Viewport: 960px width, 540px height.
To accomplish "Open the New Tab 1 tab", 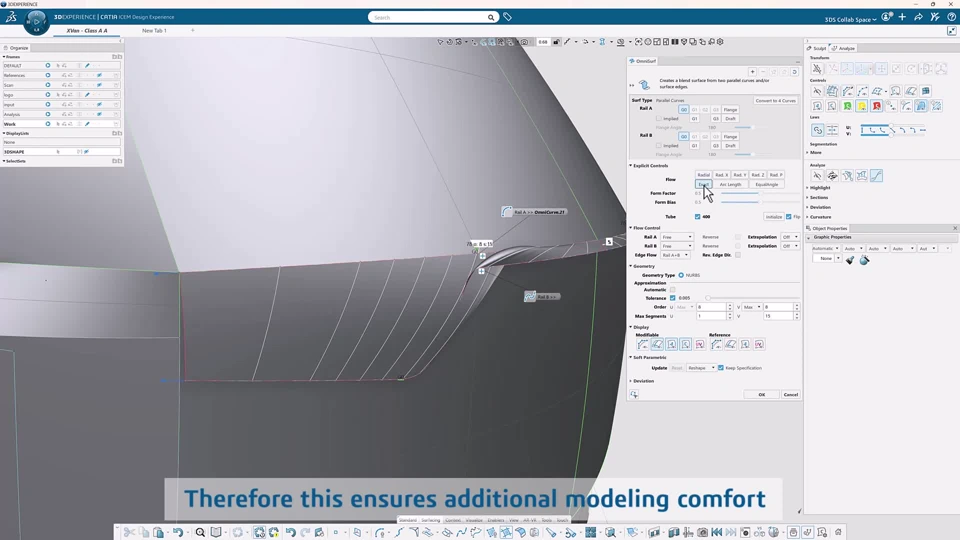I will pos(154,31).
